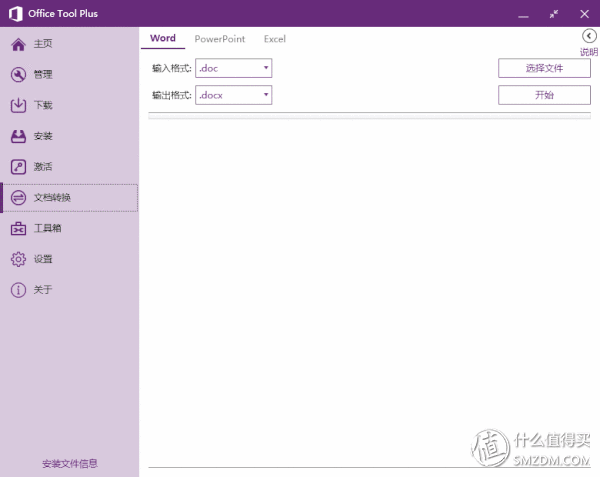The height and width of the screenshot is (477, 600).
Task: Click the document conversion arrows icon
Action: click(x=18, y=198)
